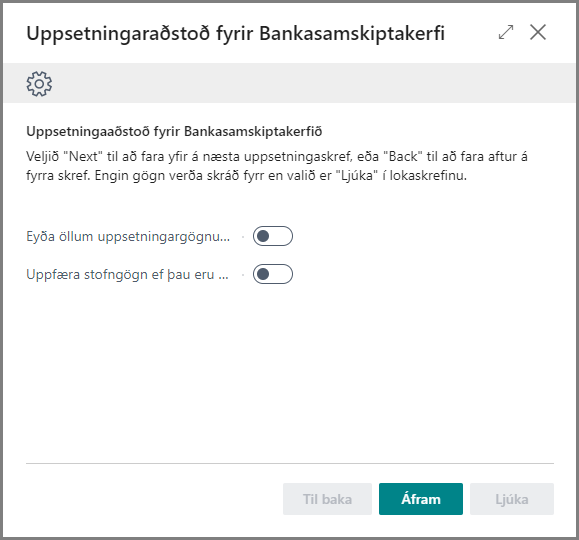
Task: Select the Uppfæra stofngögn ef þau eru label
Action: point(127,275)
